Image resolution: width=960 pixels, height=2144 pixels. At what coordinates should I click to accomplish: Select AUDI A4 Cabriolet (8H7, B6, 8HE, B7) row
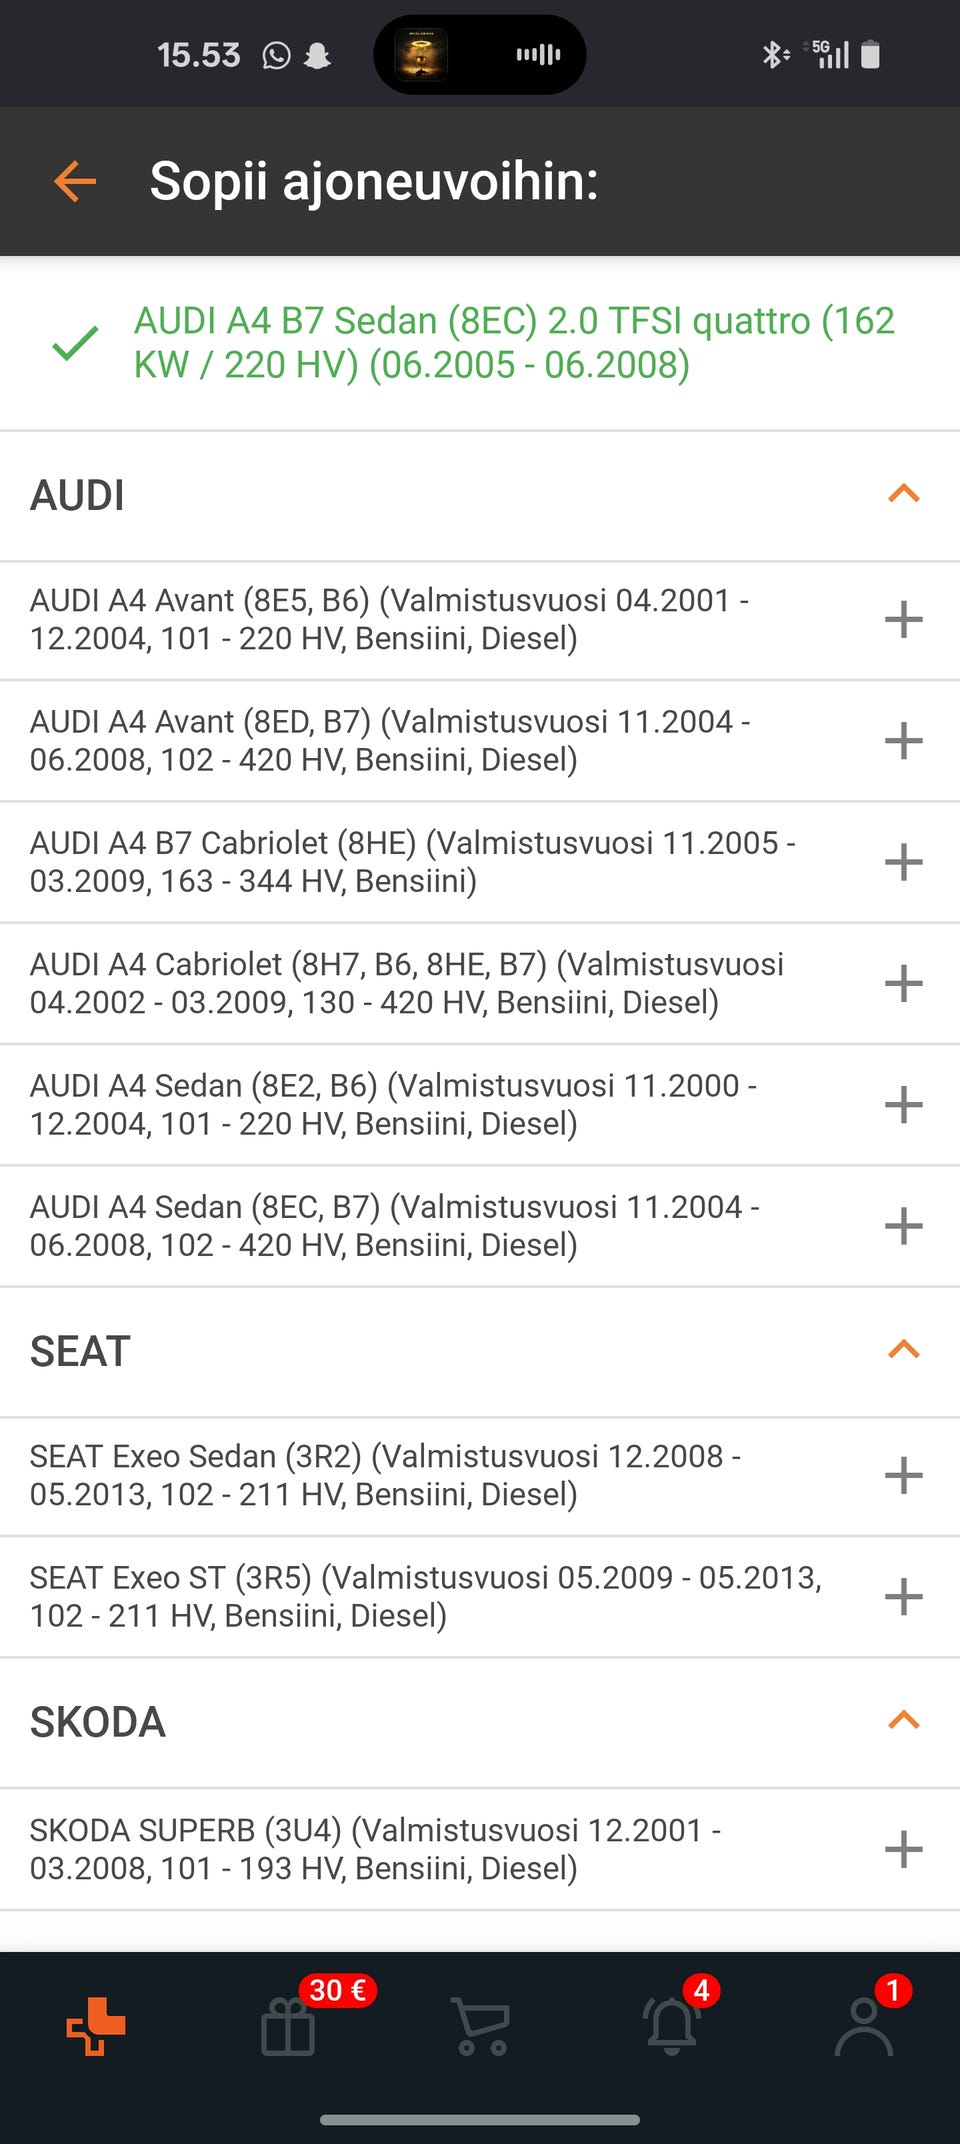coord(480,983)
